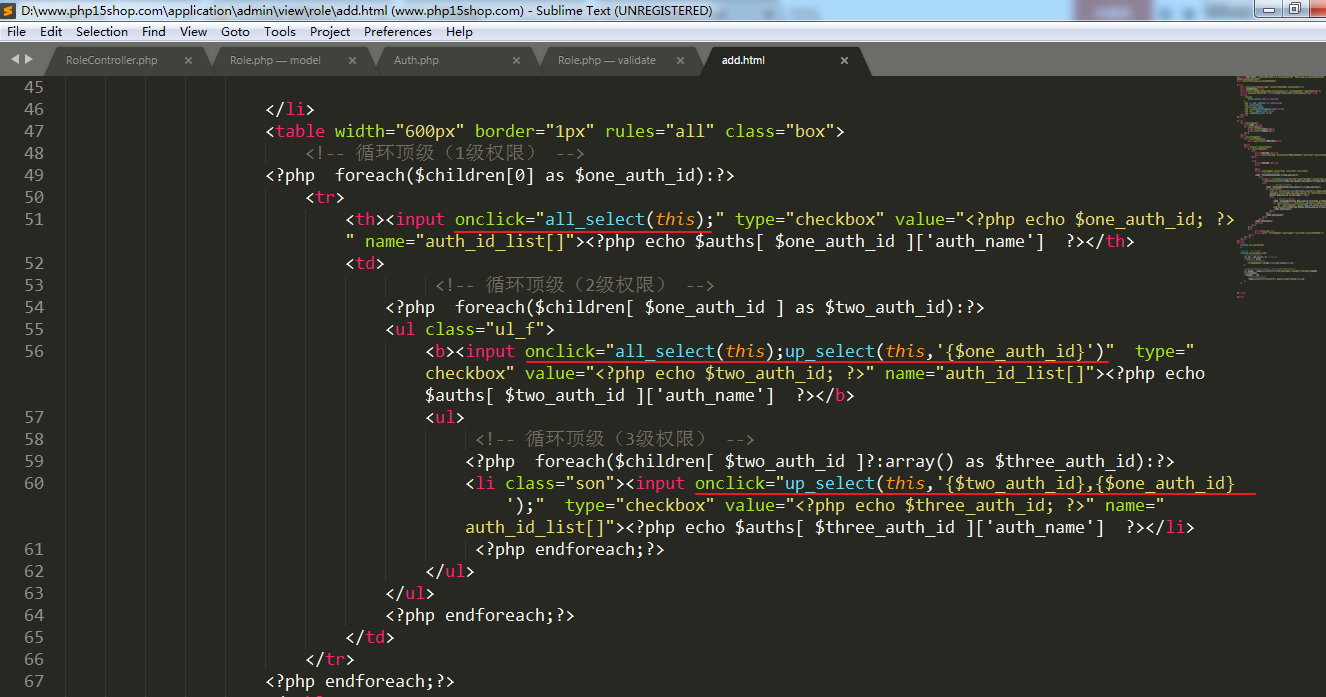
Task: Click the left tab-scroll arrow
Action: point(15,60)
